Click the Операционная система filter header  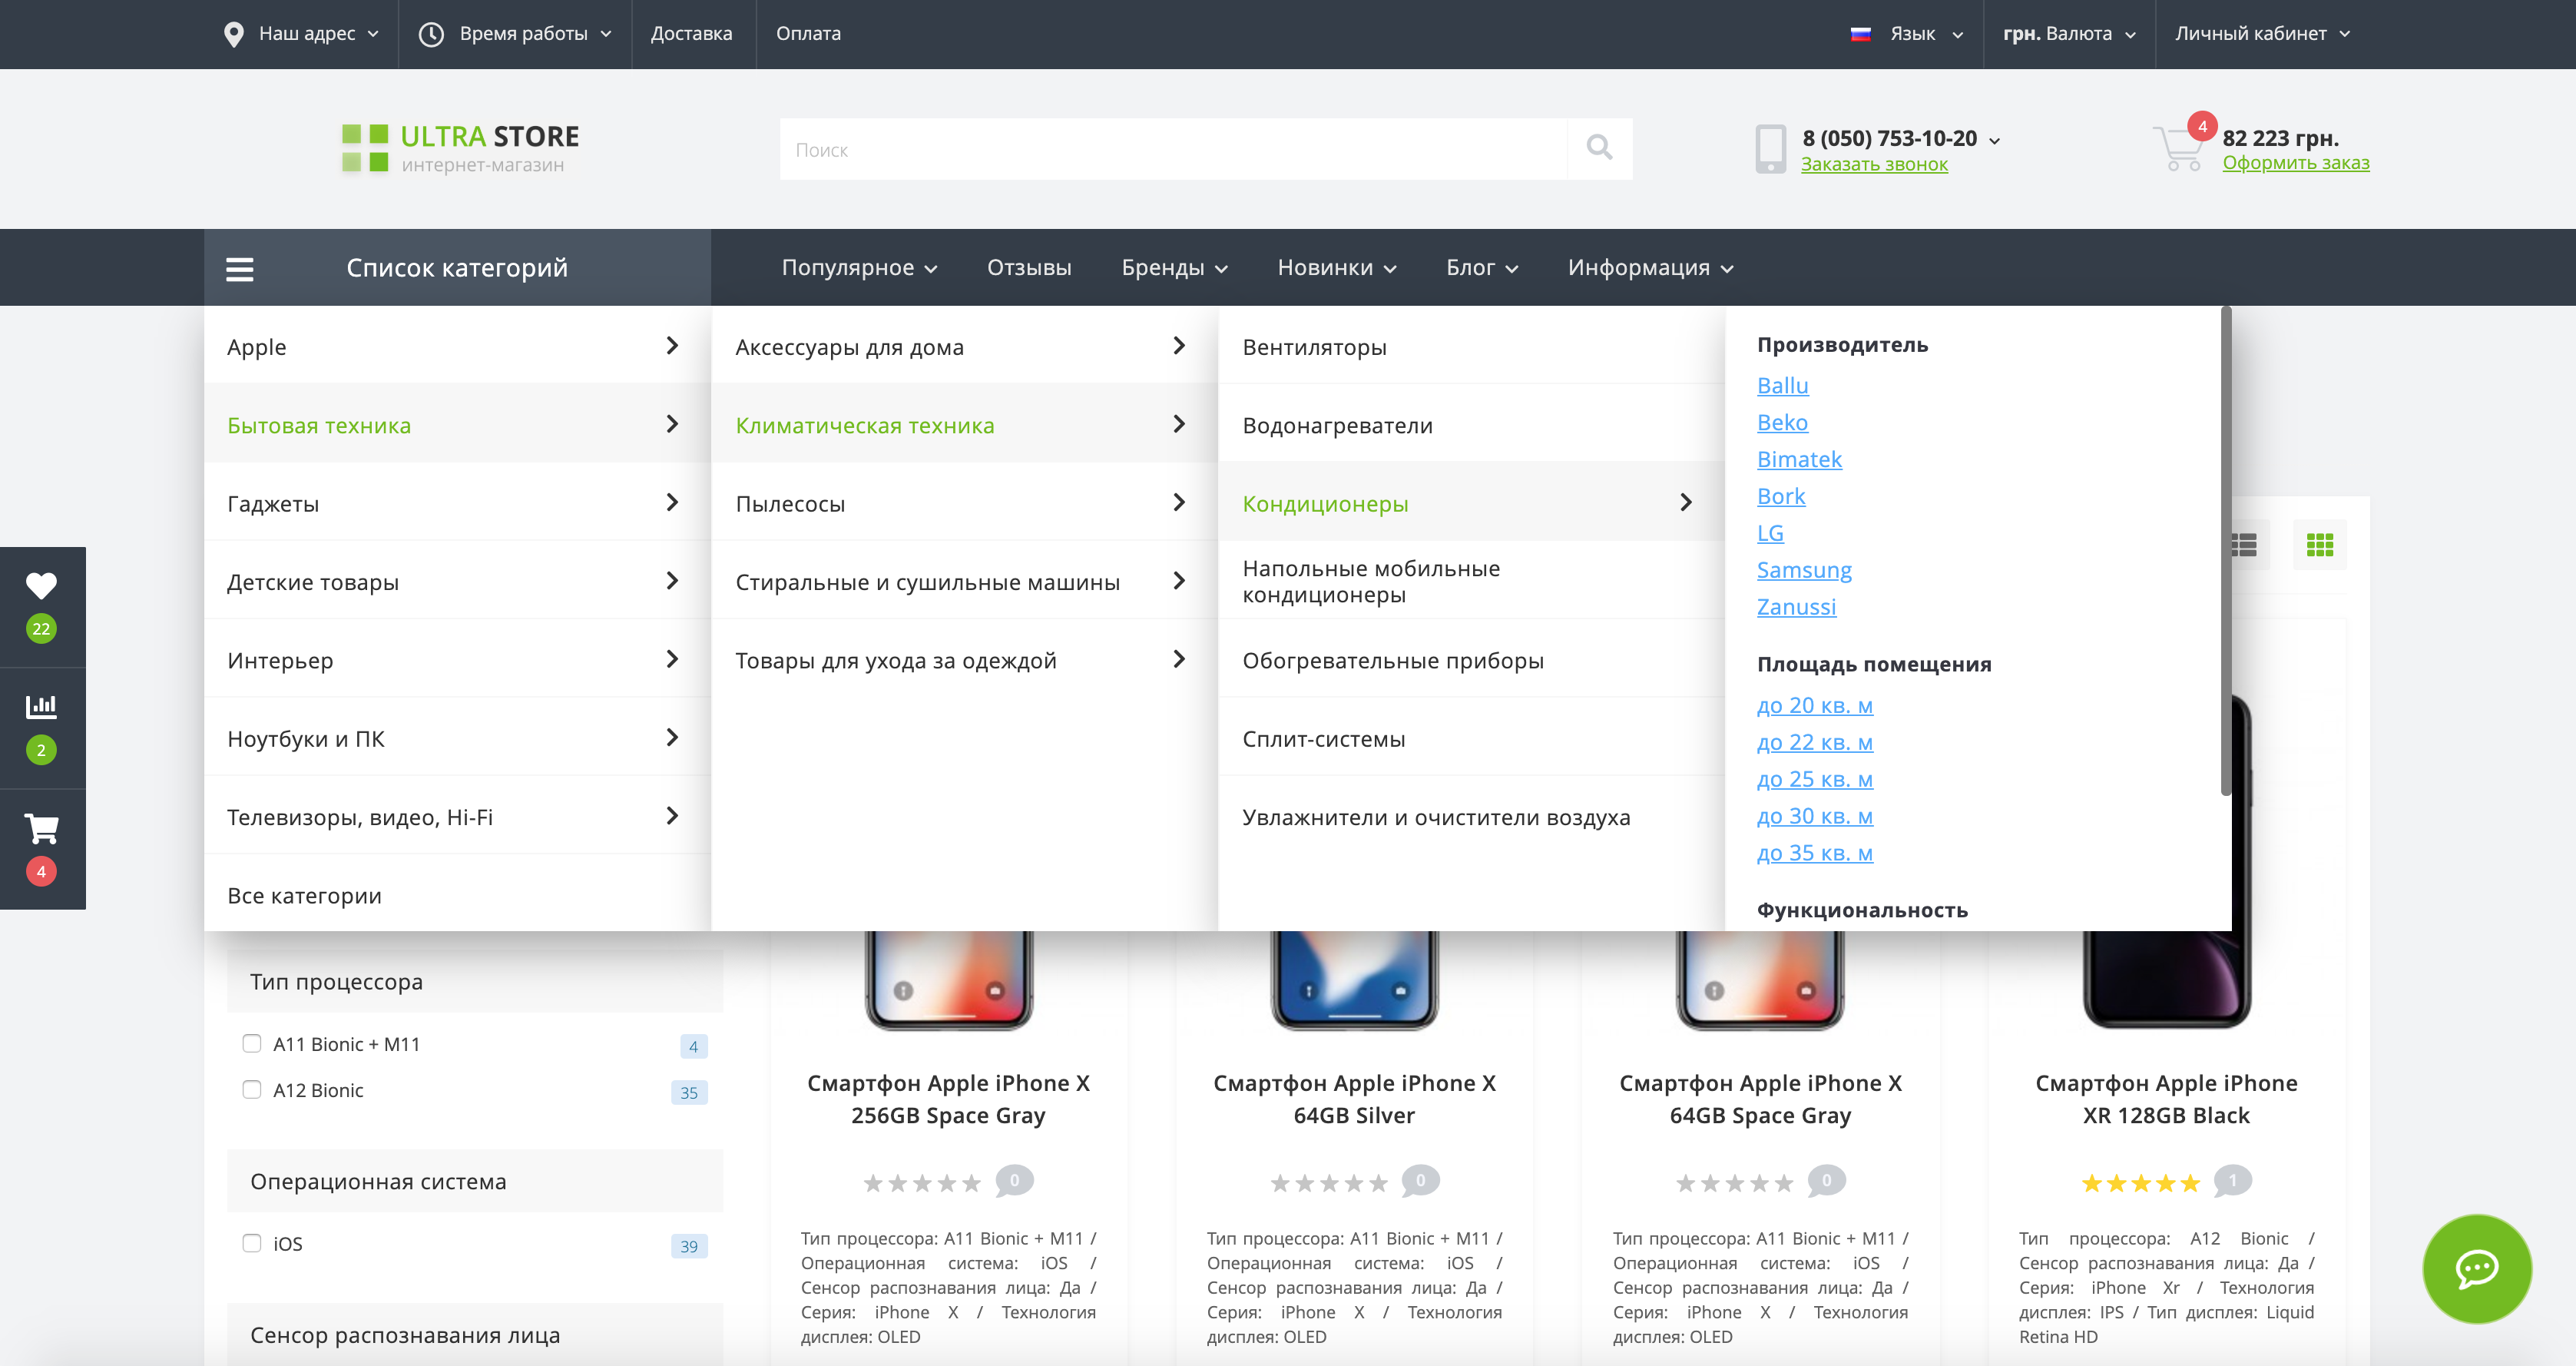474,1181
